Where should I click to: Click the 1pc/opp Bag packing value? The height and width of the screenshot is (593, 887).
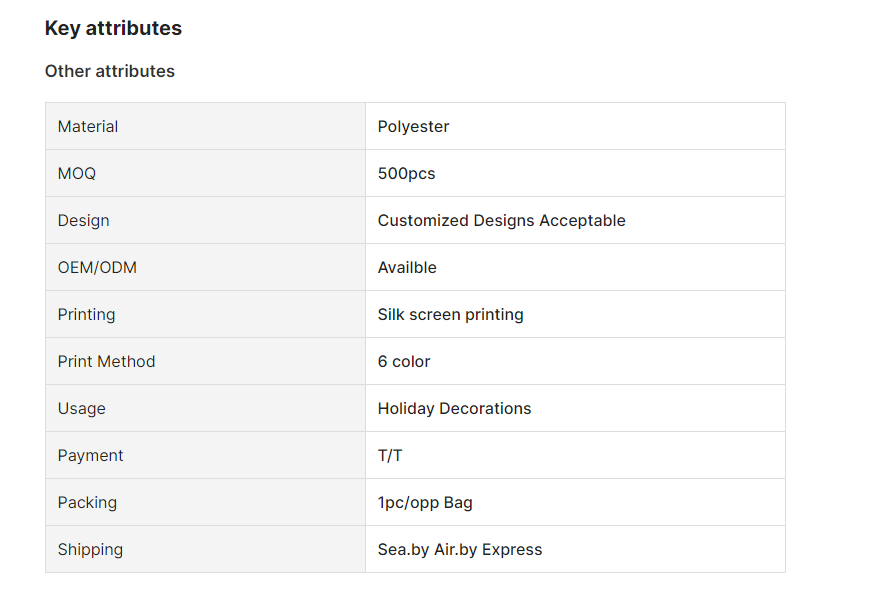425,502
